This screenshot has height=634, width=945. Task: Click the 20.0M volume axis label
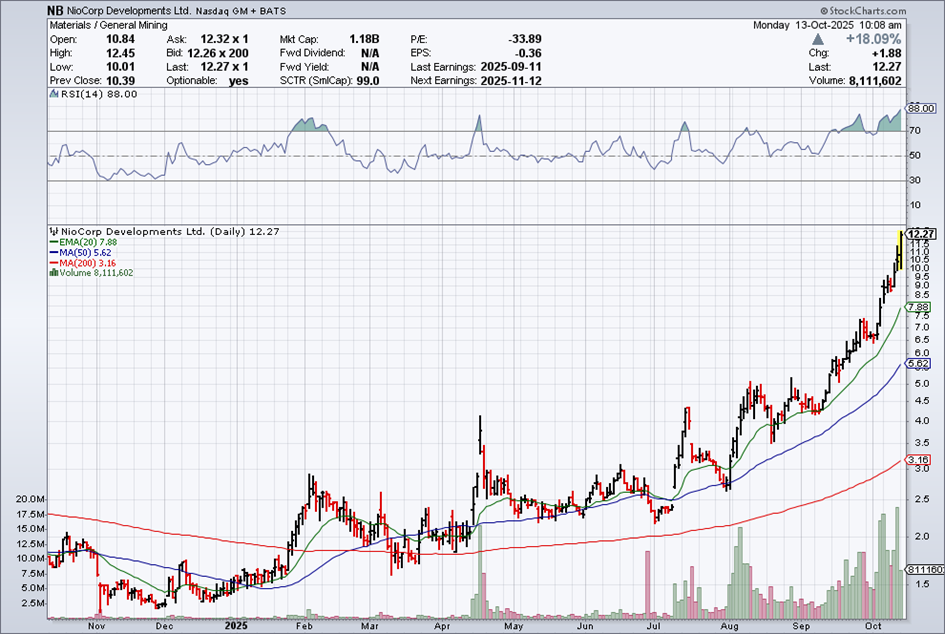coord(31,499)
